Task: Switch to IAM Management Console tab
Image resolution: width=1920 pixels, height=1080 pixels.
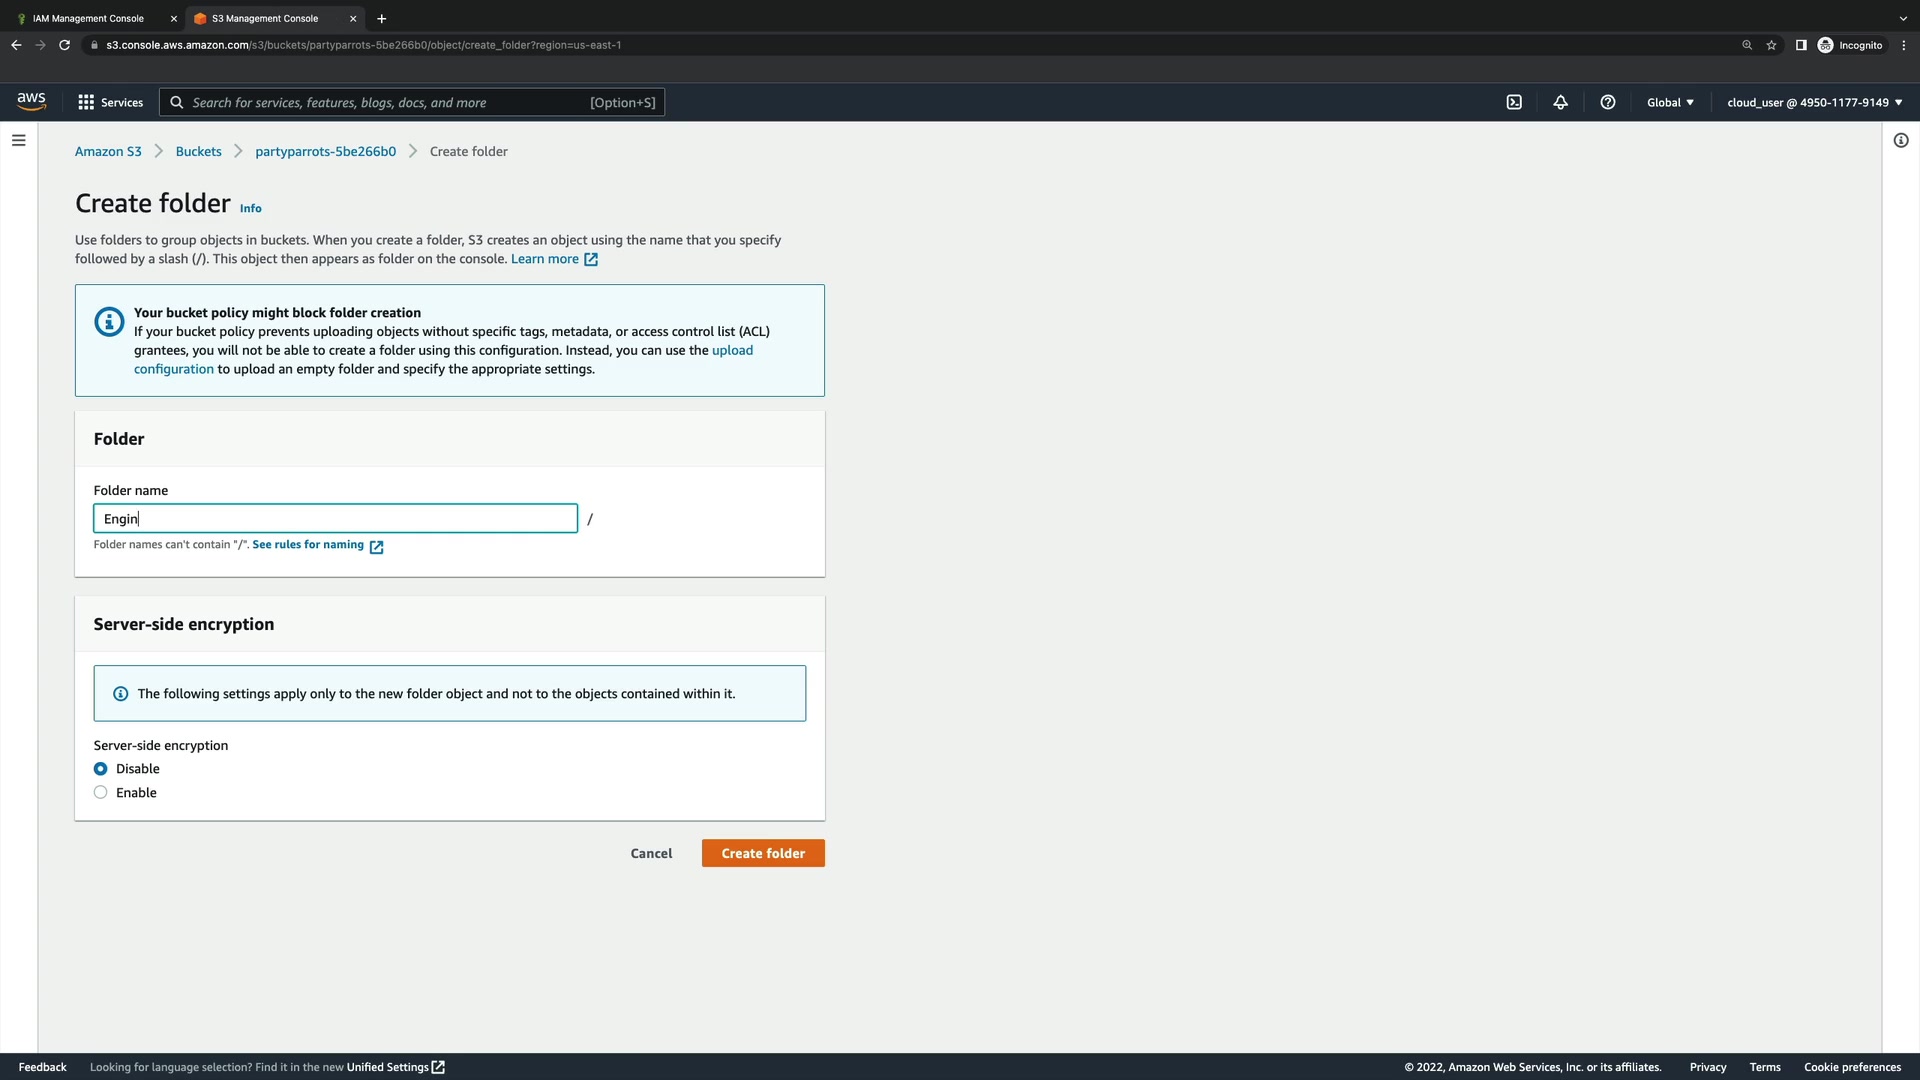Action: point(88,18)
